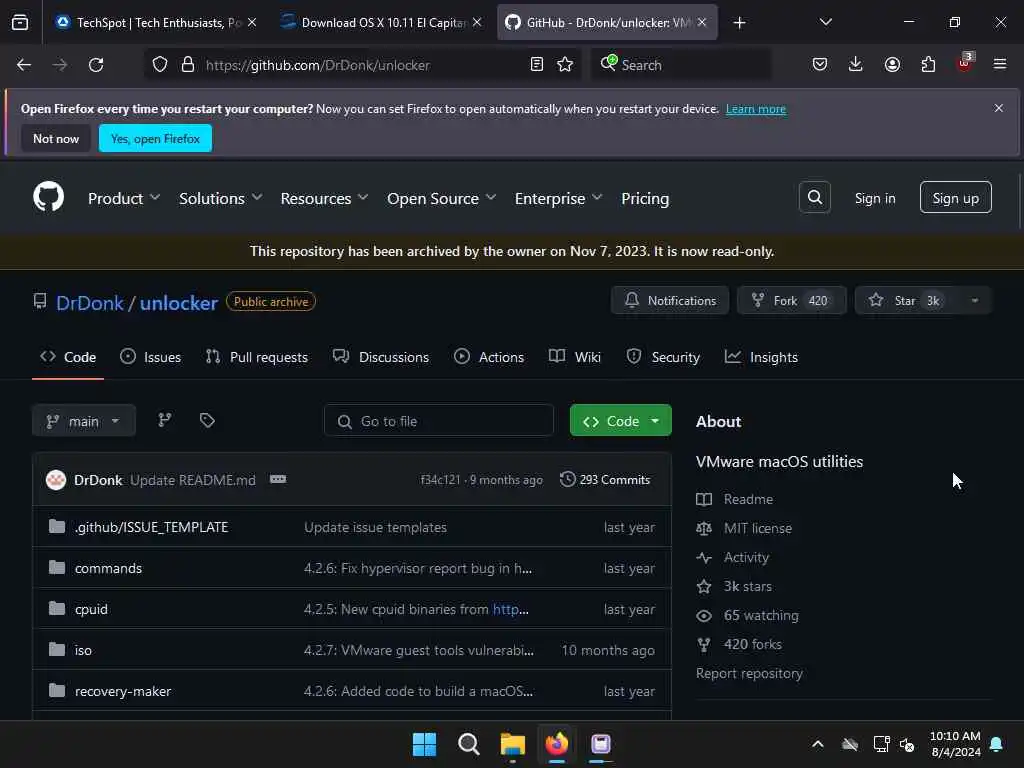
Task: Click the Sign up button
Action: [955, 197]
